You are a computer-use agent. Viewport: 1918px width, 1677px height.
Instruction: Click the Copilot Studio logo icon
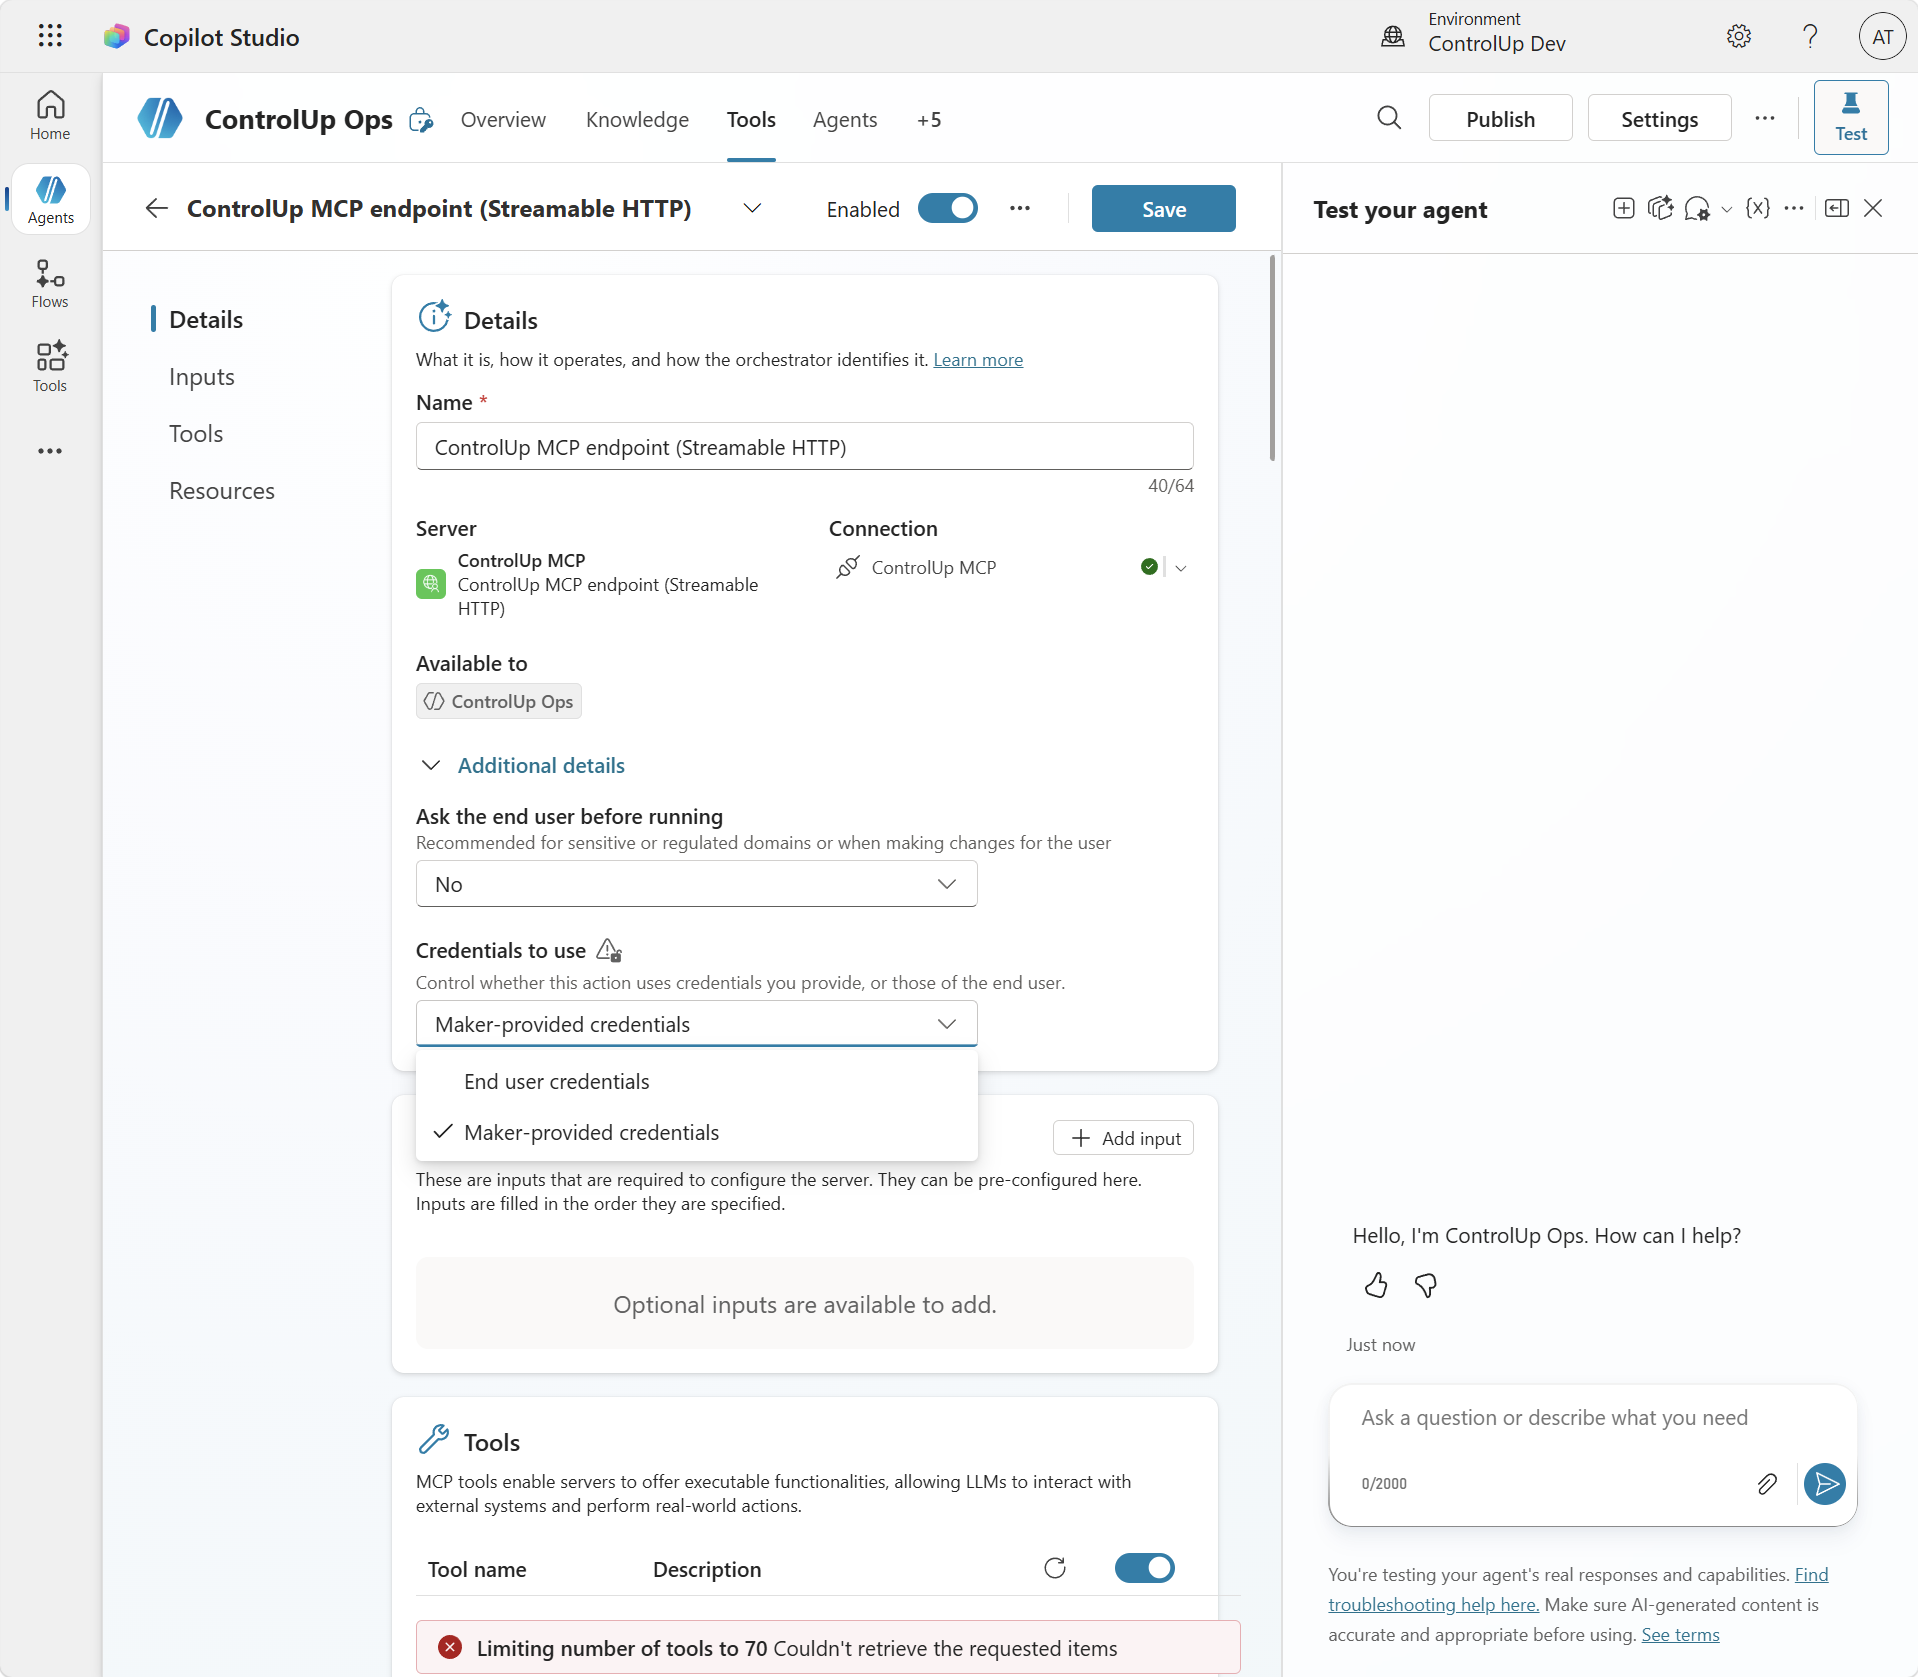click(x=116, y=37)
